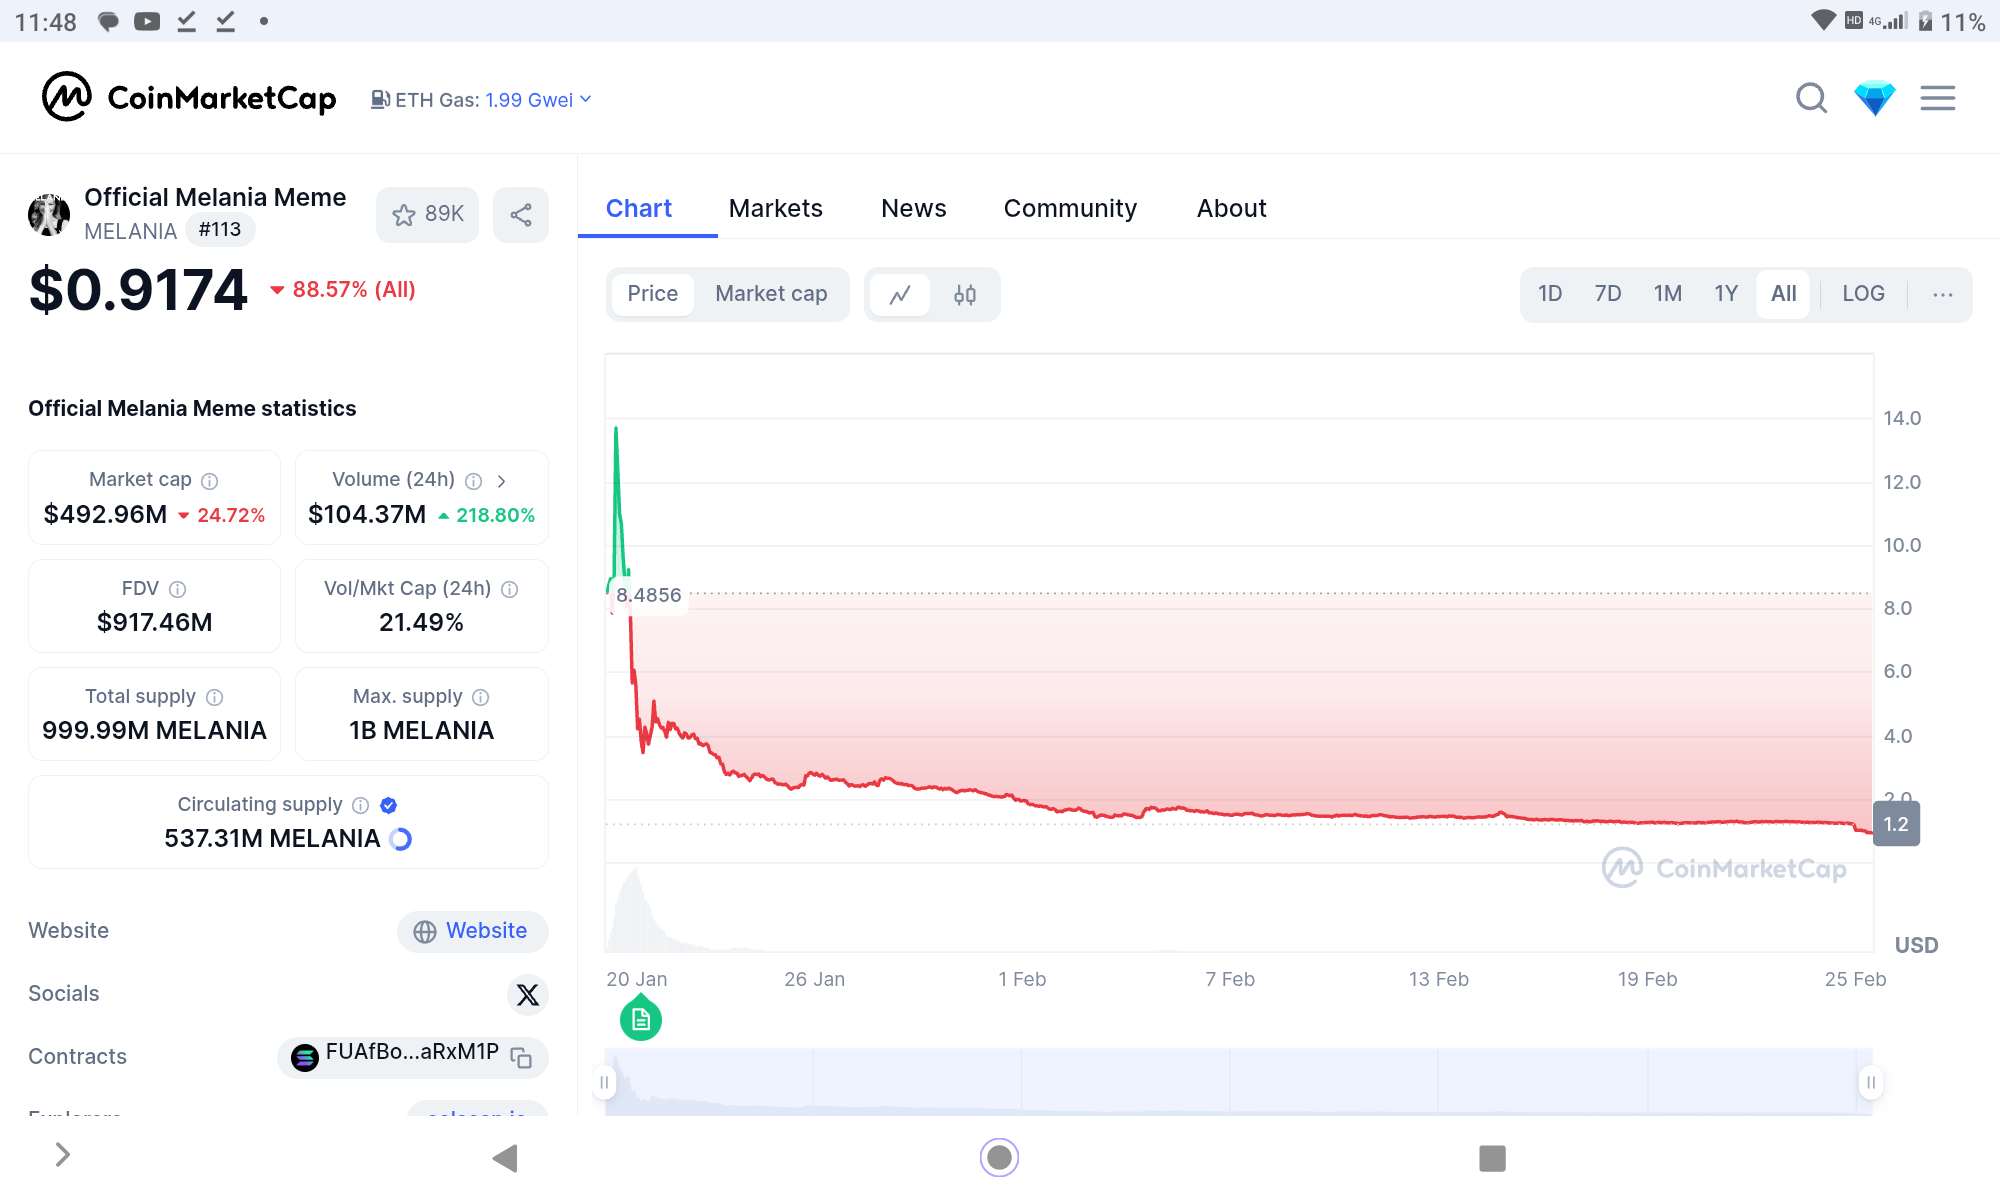
Task: Open the hamburger menu
Action: coord(1938,98)
